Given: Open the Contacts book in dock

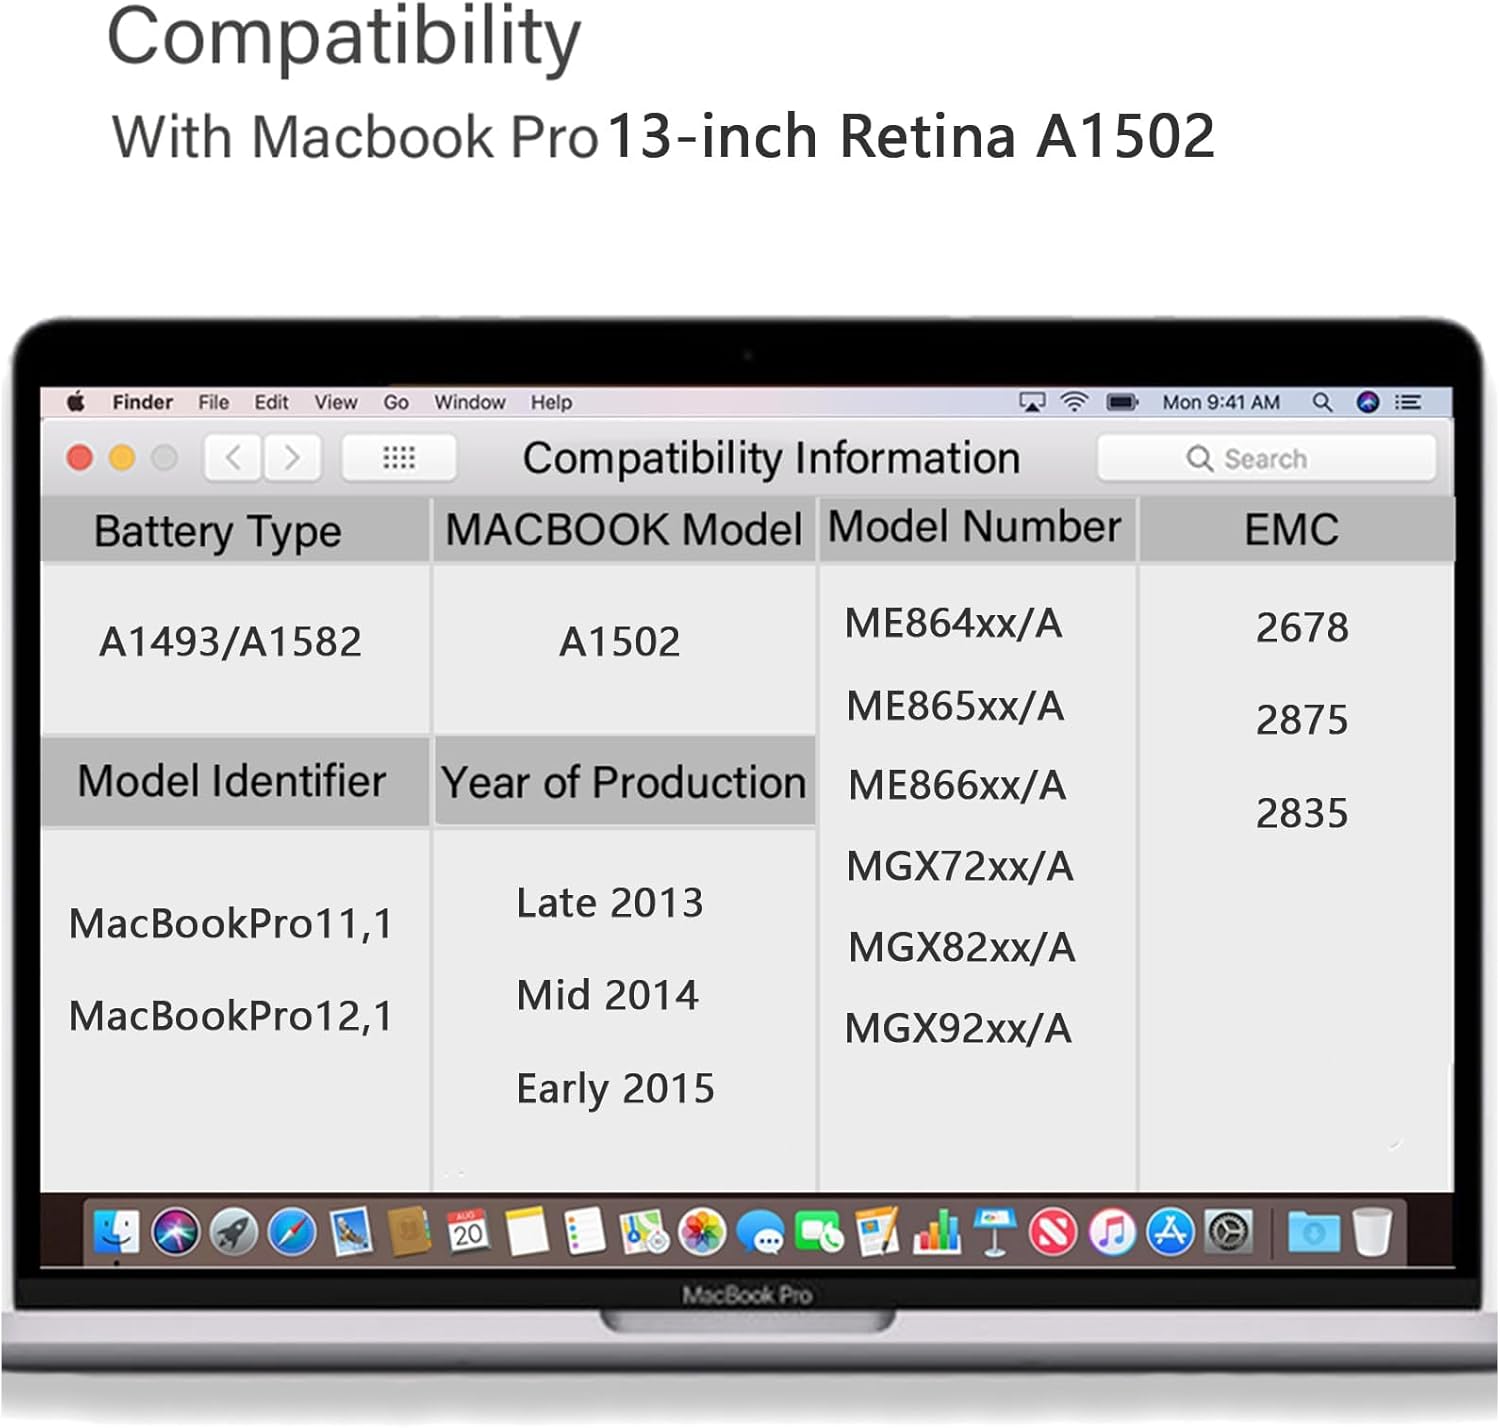Looking at the screenshot, I should point(409,1232).
